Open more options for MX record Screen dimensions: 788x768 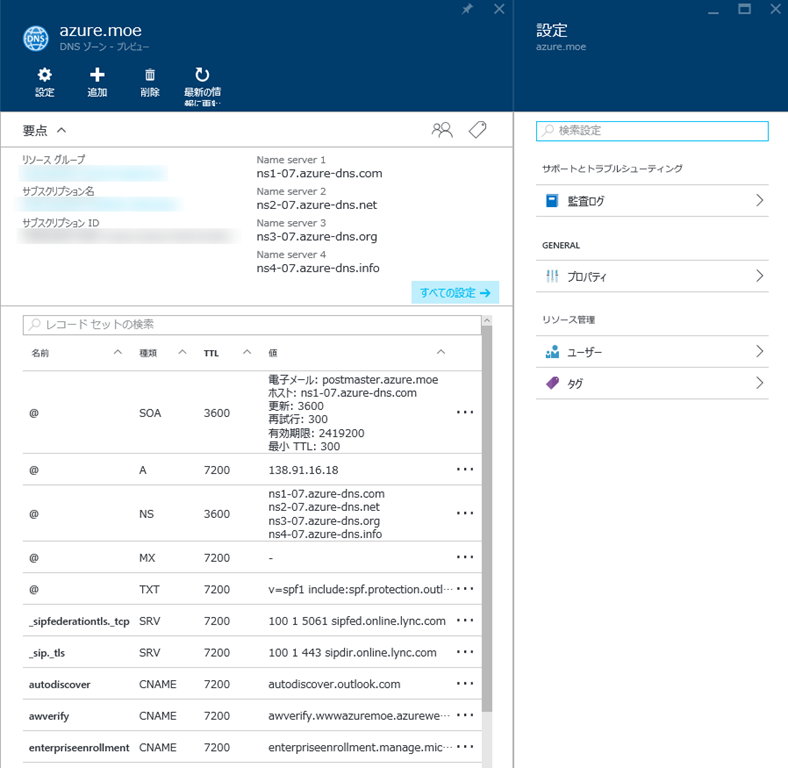pos(465,557)
